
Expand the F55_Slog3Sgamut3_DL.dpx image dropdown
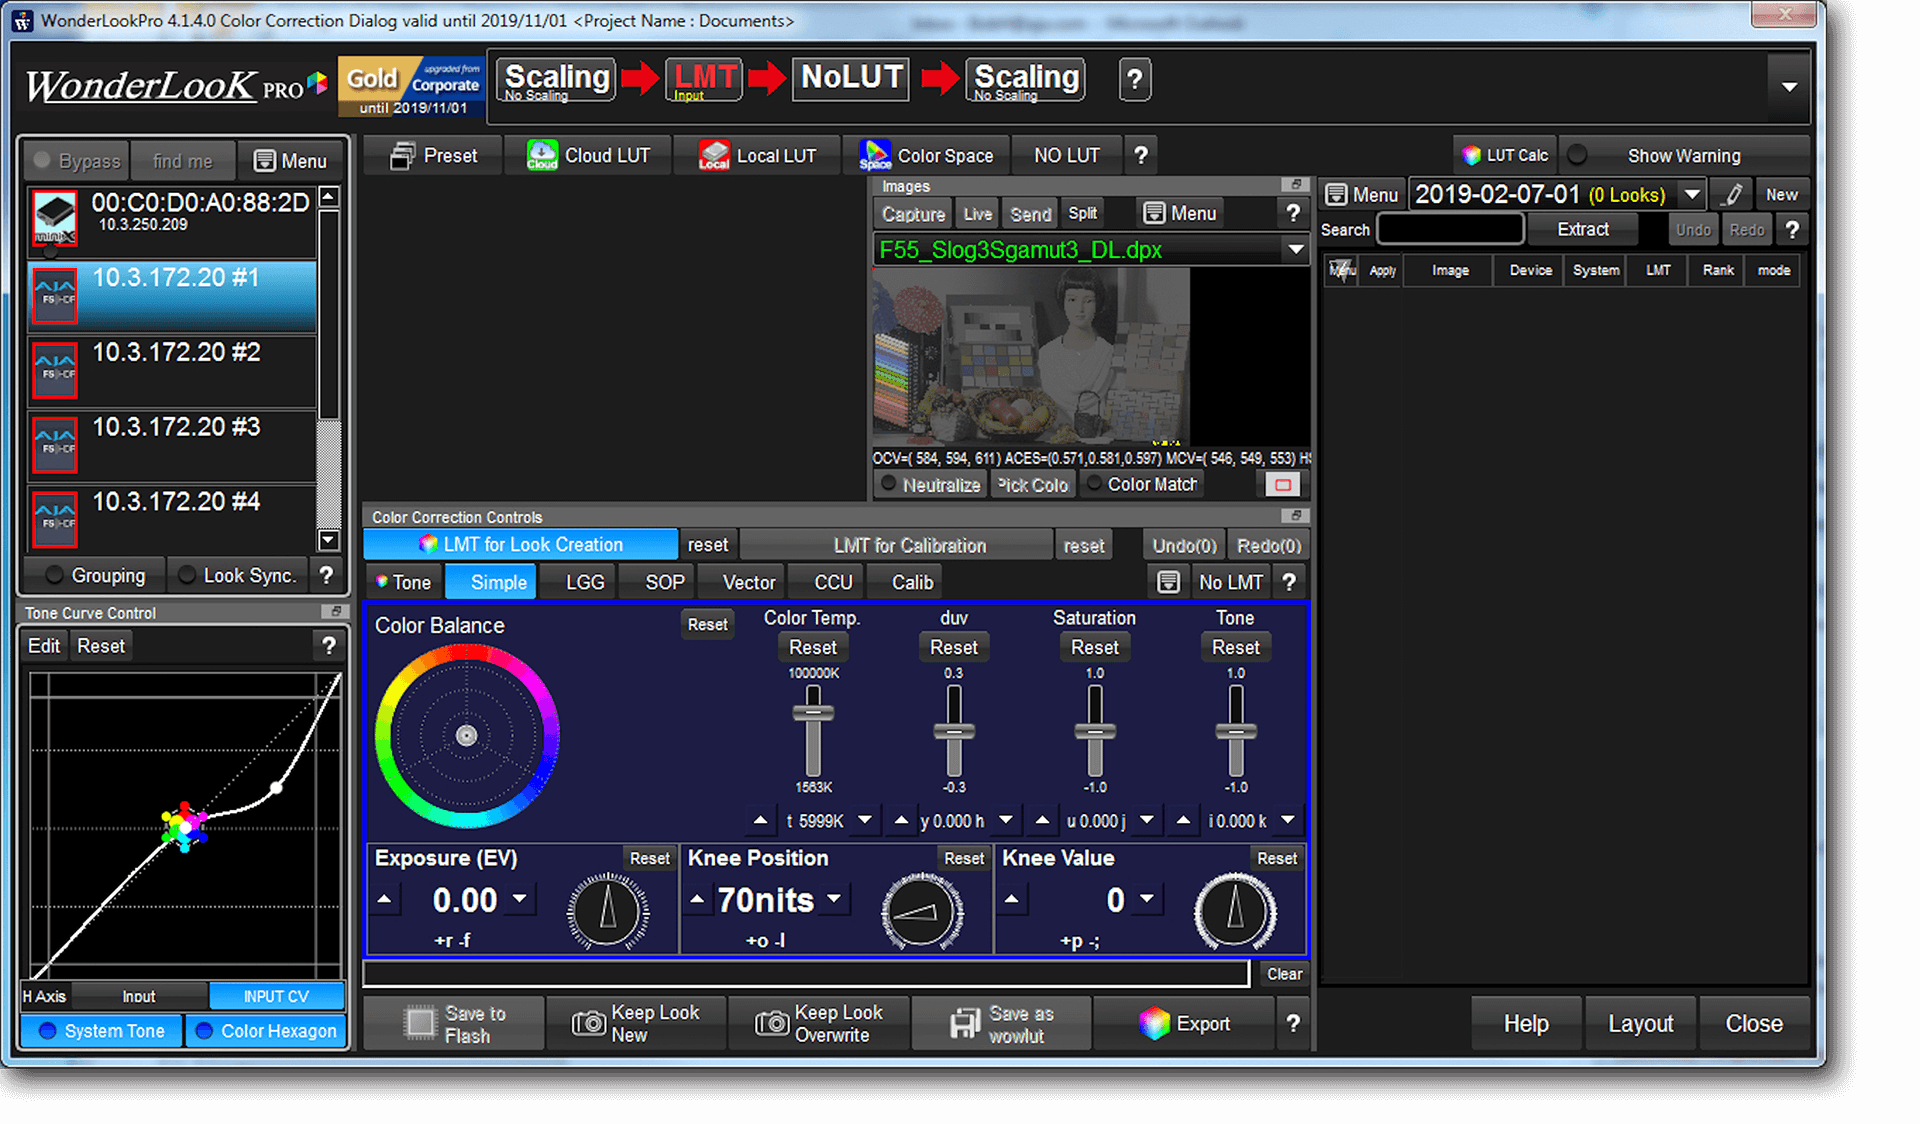click(1296, 249)
